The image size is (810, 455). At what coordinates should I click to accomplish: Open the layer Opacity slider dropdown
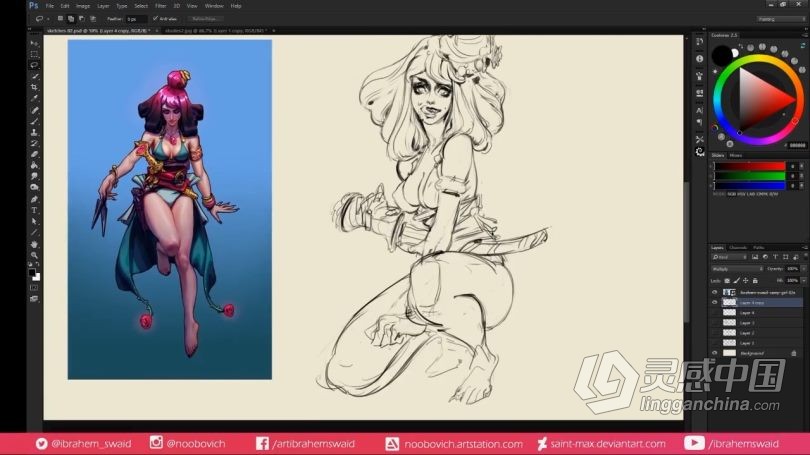[x=803, y=269]
